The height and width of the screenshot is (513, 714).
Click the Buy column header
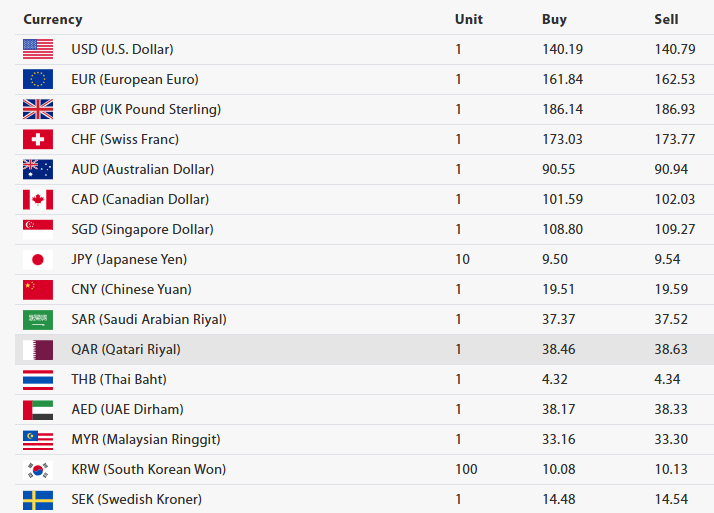(x=554, y=19)
